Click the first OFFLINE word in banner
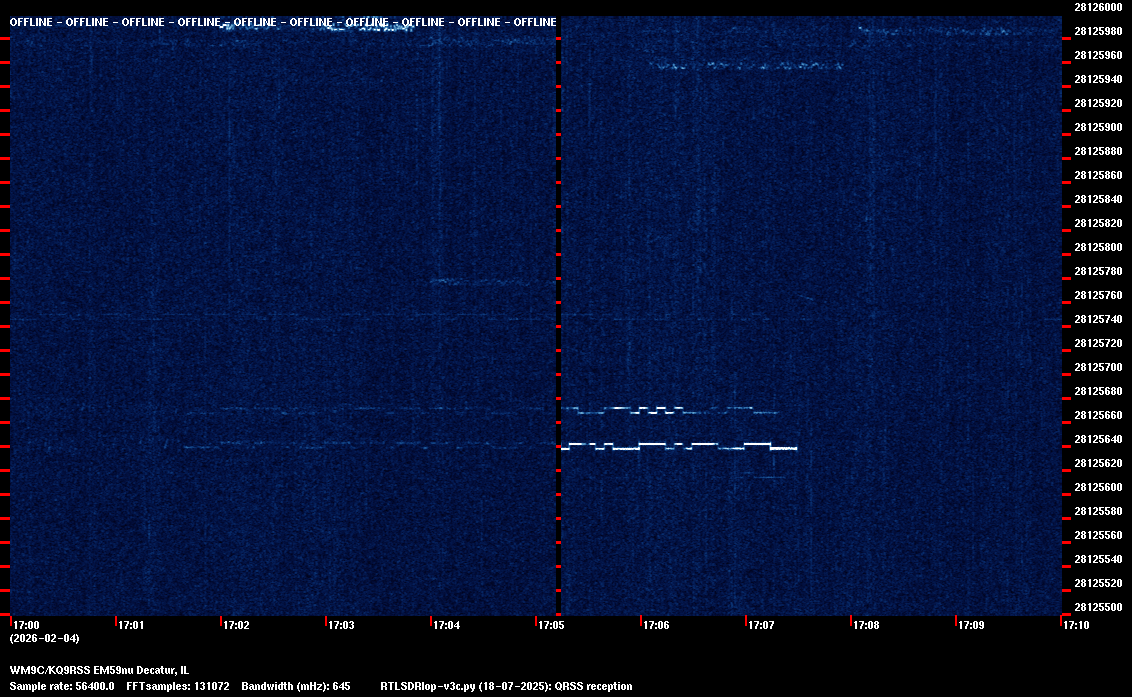Viewport: 1132px width, 697px height. click(32, 22)
